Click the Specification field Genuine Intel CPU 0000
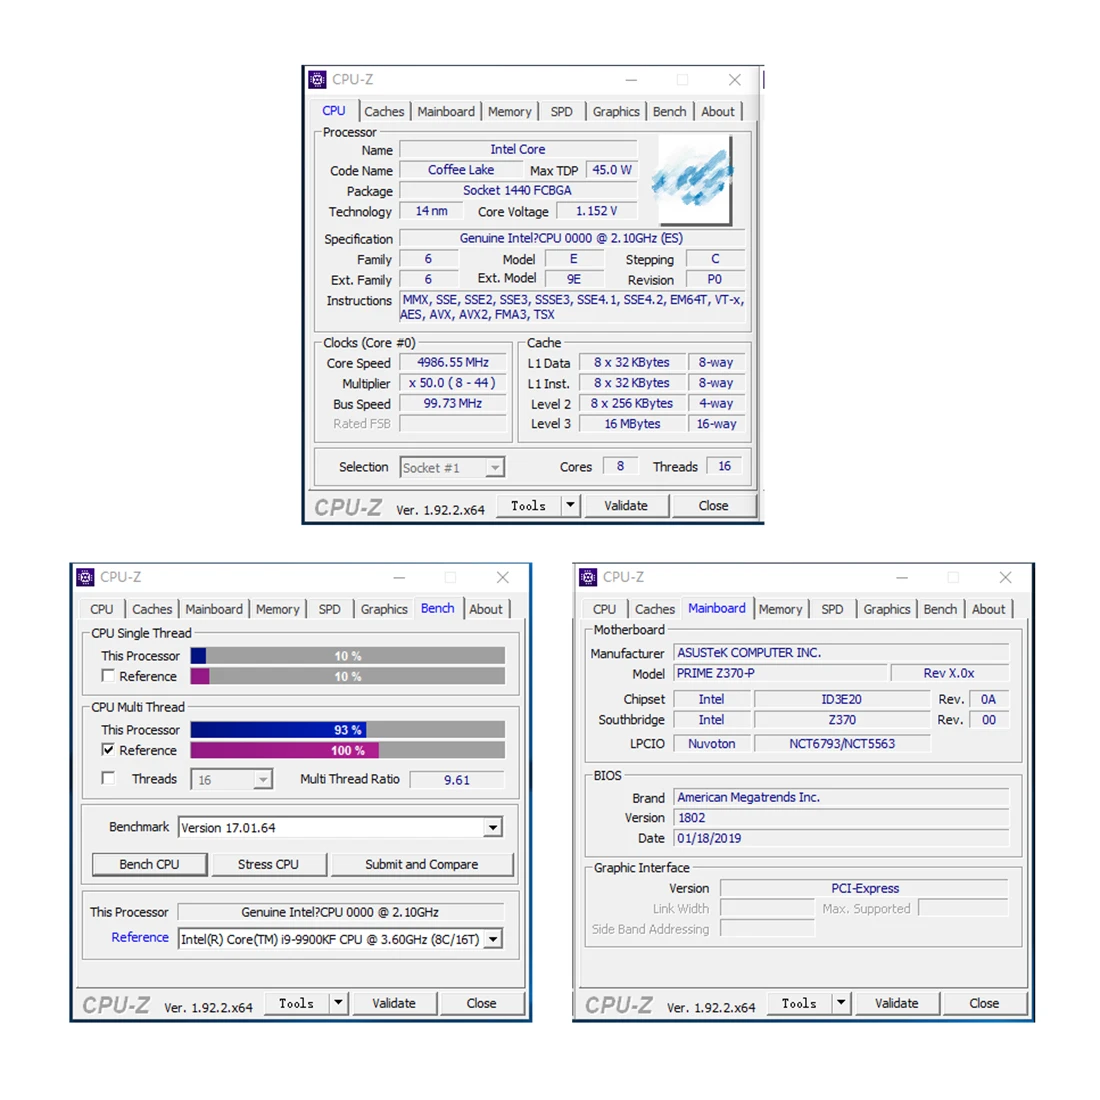1100x1100 pixels. pyautogui.click(x=571, y=238)
